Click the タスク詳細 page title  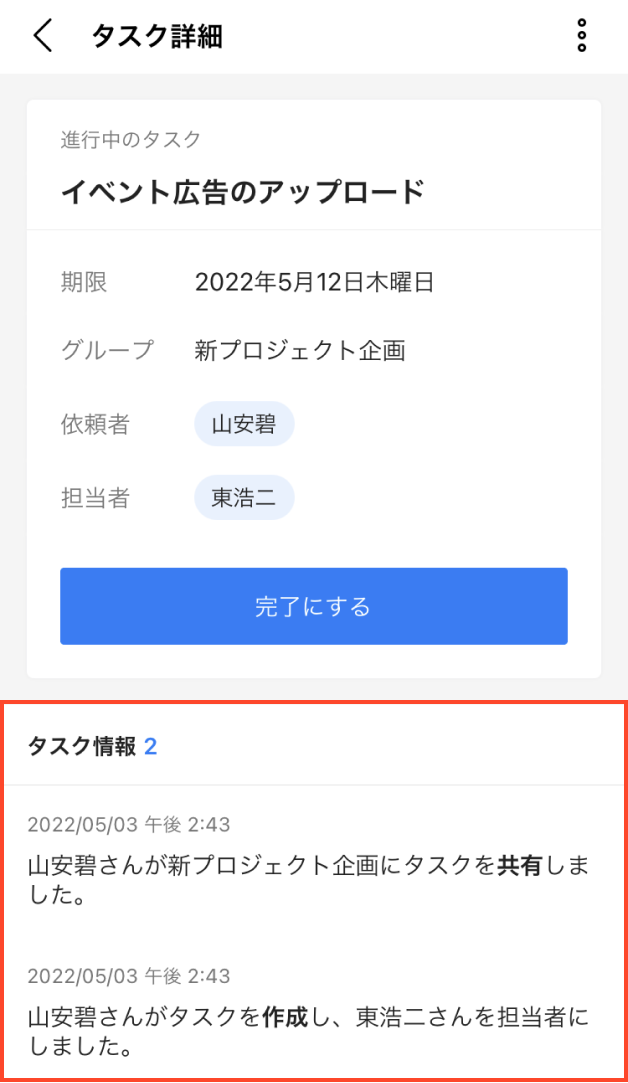[157, 37]
